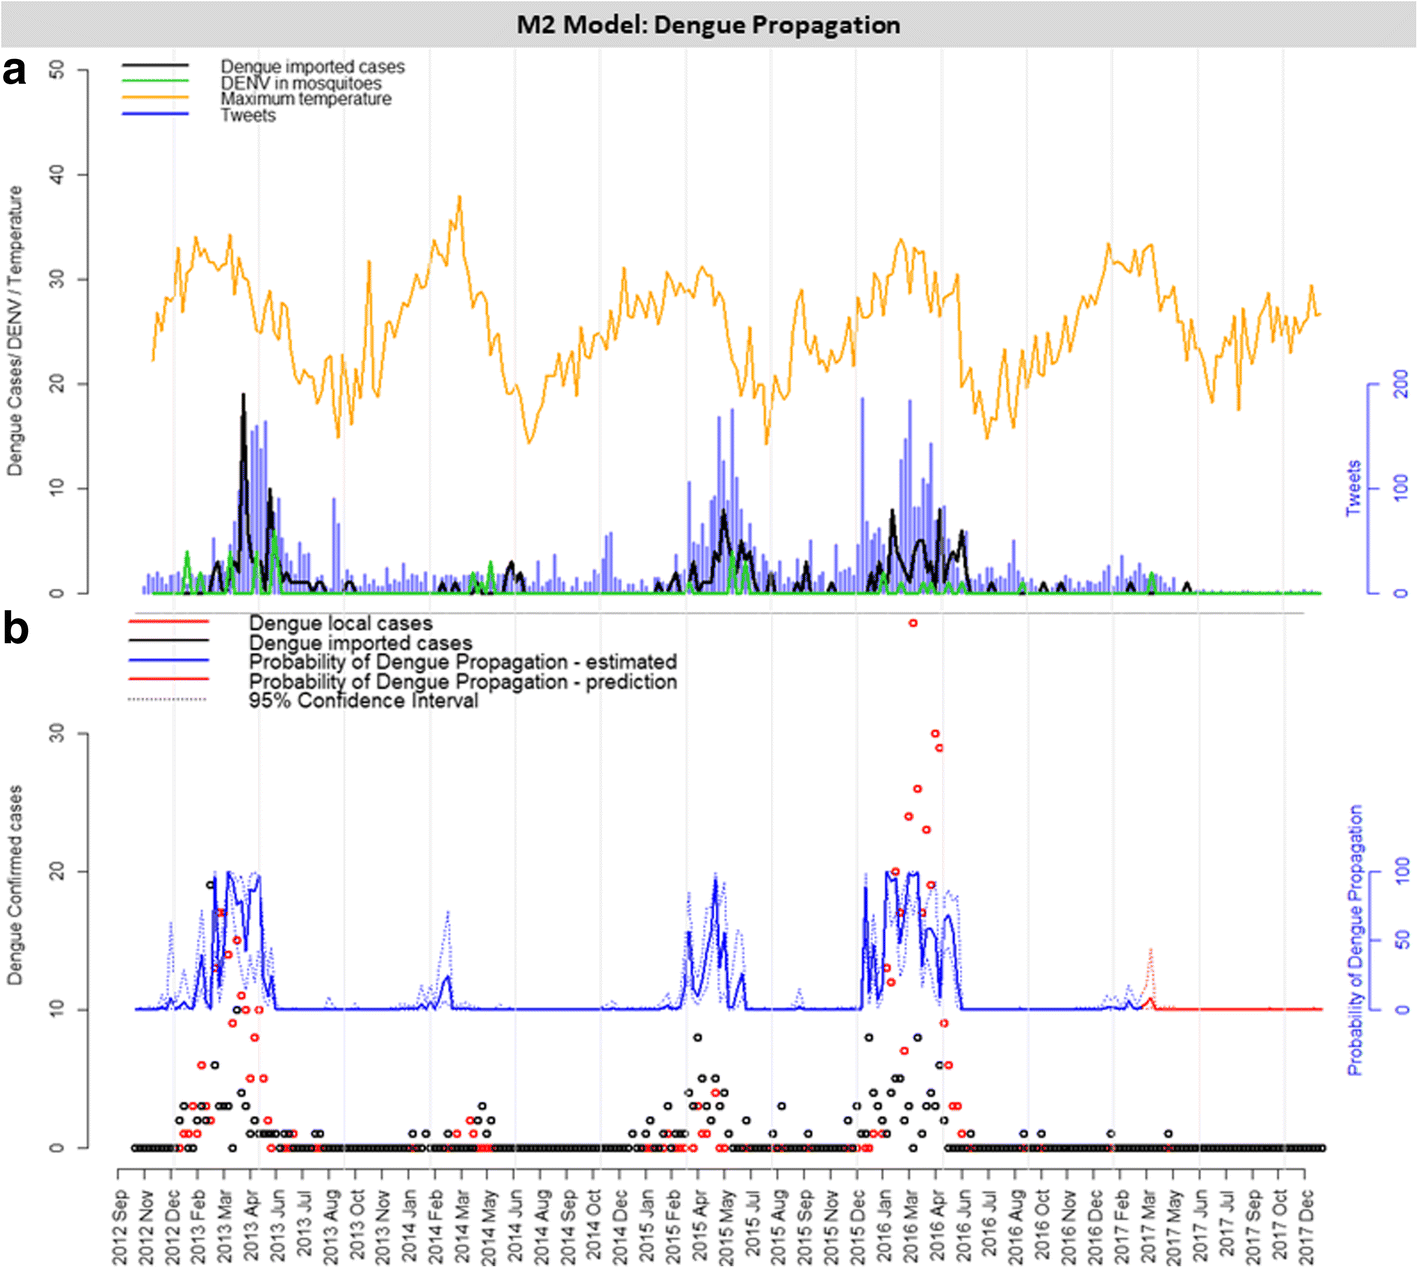The width and height of the screenshot is (1418, 1268).
Task: Click "Dengue local cases" legend entry
Action: 340,624
